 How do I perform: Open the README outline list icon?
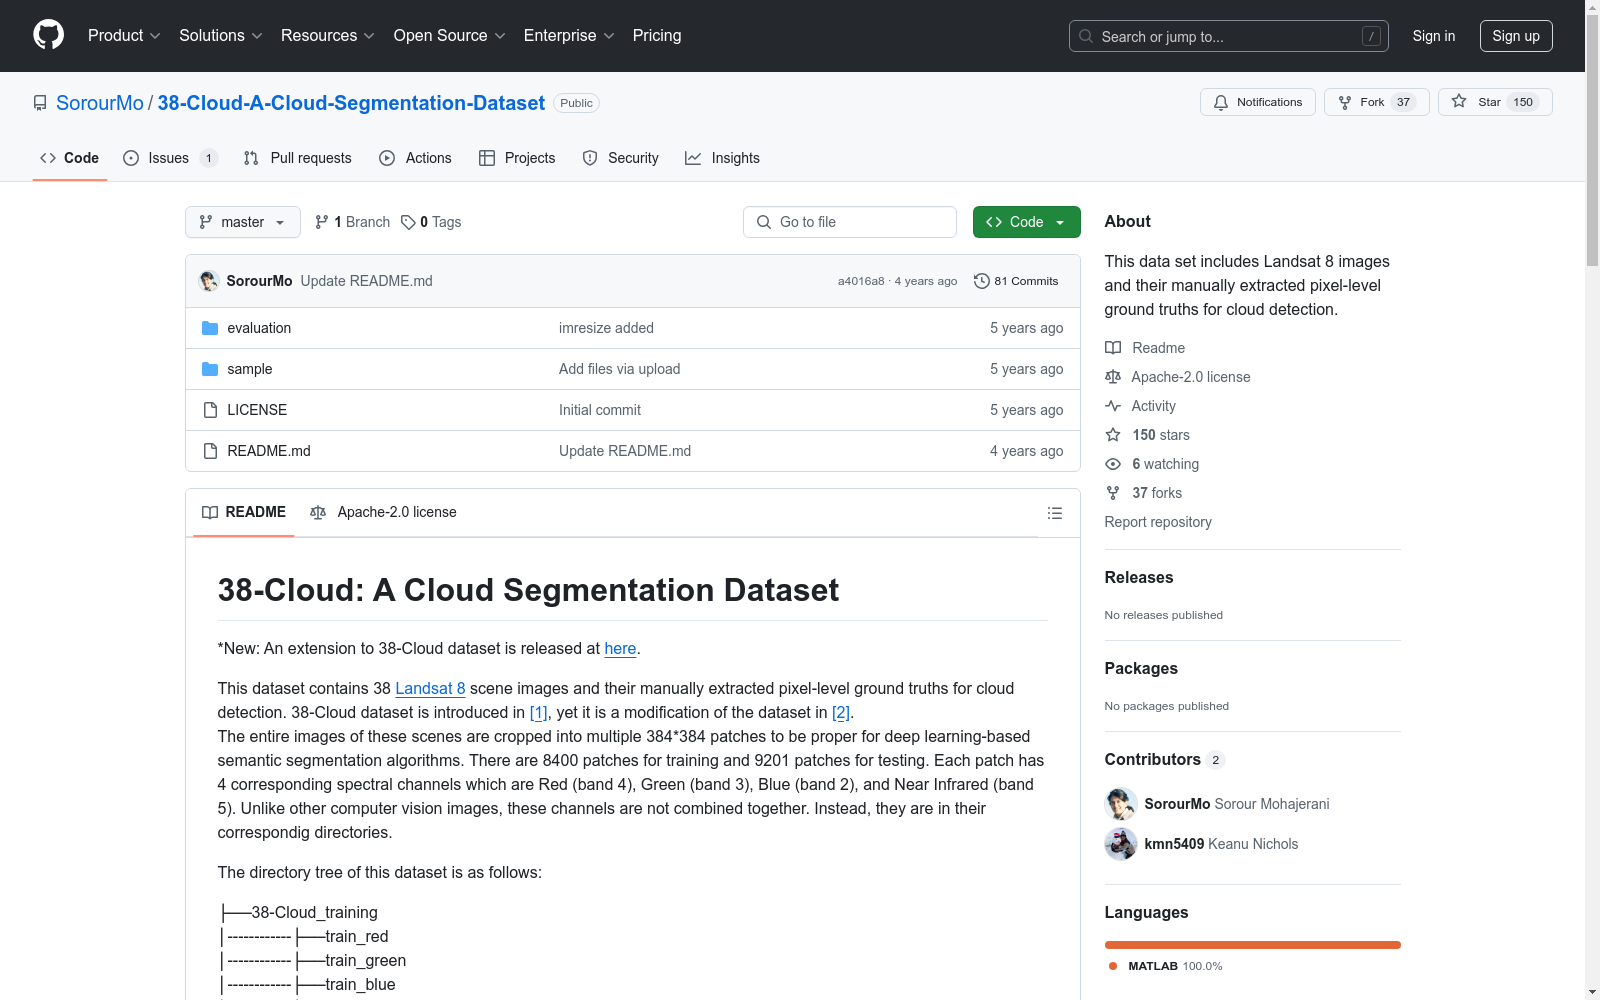coord(1054,513)
